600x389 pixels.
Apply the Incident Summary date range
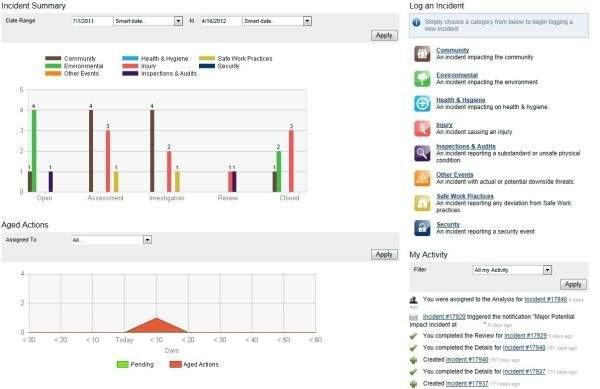click(x=384, y=35)
